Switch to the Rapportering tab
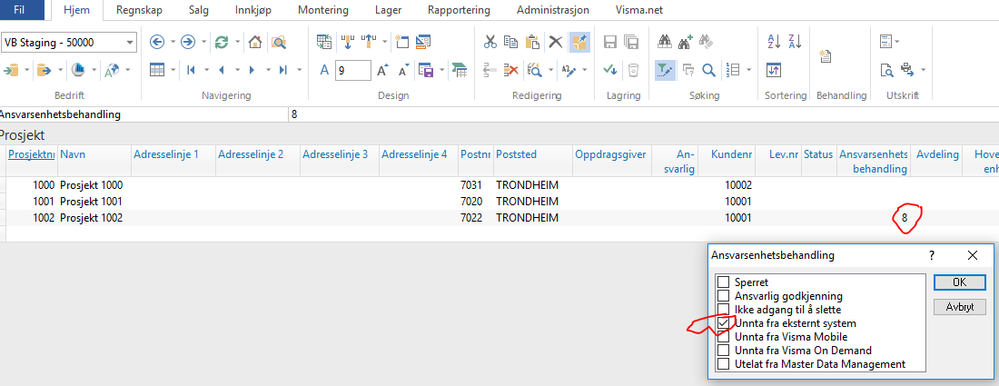This screenshot has width=999, height=386. [459, 10]
